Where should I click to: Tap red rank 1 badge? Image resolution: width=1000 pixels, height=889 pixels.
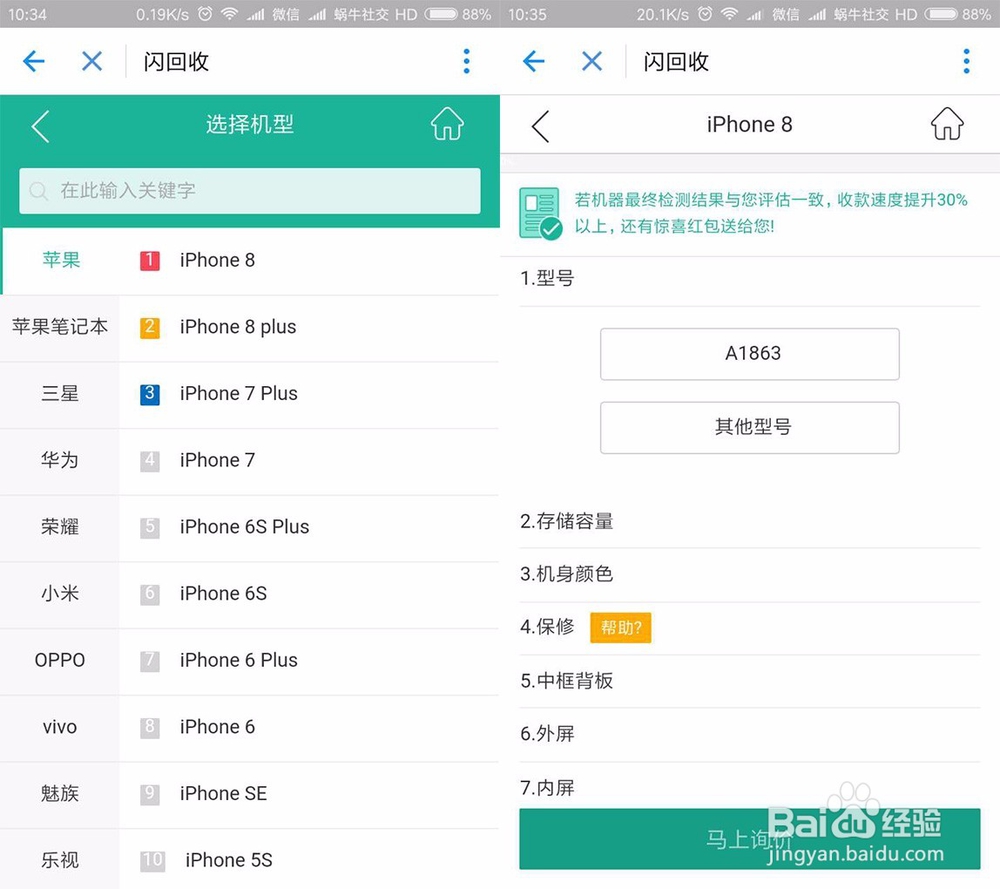click(x=150, y=260)
